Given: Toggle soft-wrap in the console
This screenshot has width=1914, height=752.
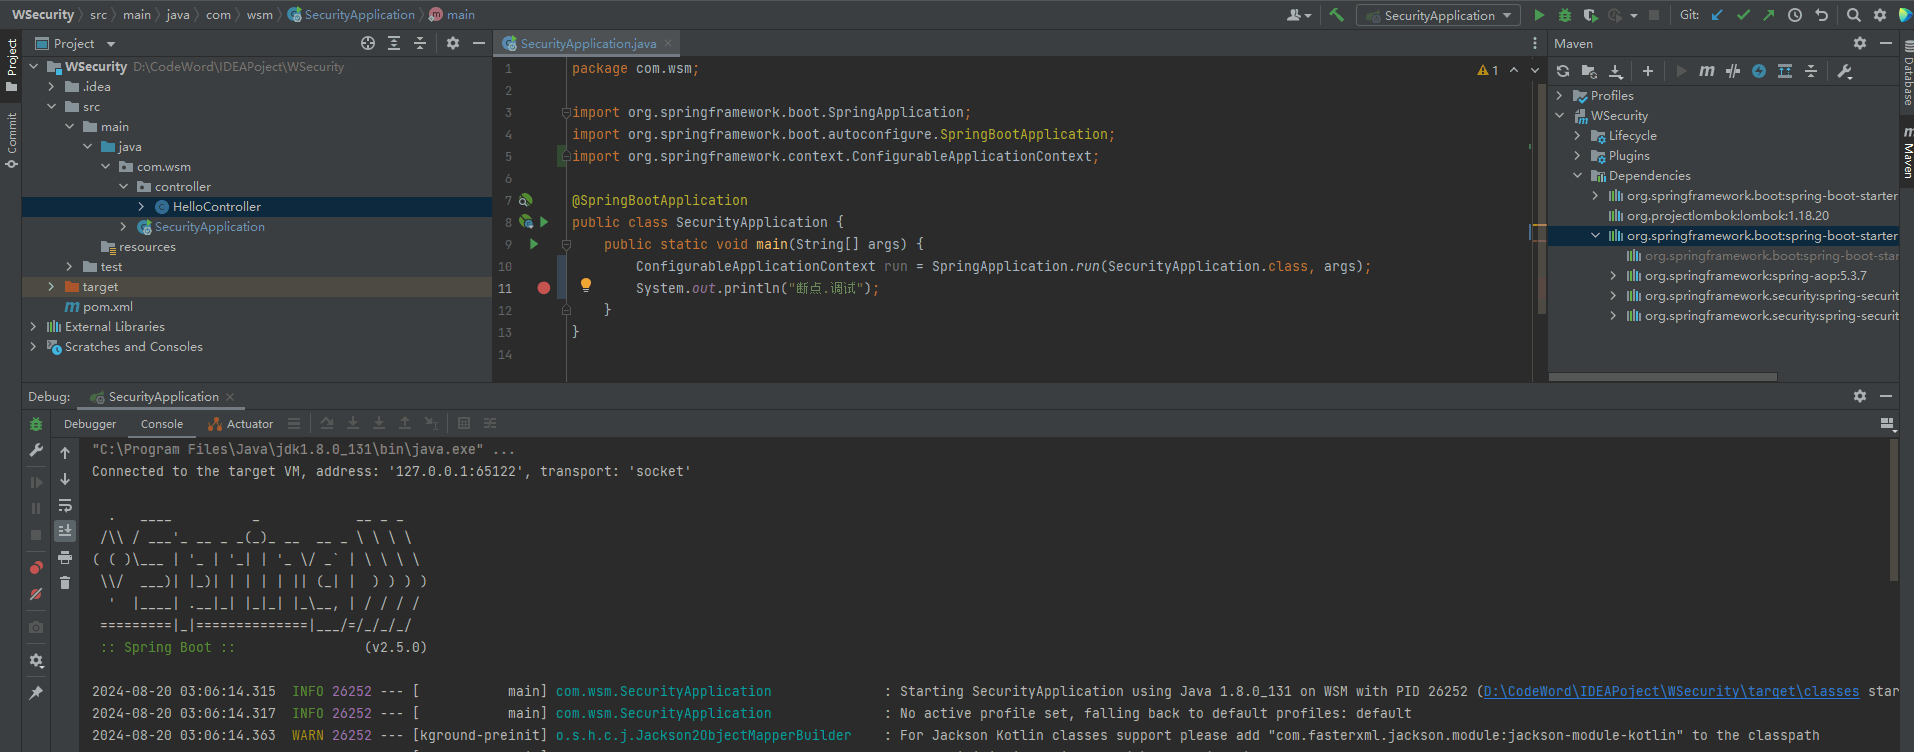Looking at the screenshot, I should coord(65,505).
